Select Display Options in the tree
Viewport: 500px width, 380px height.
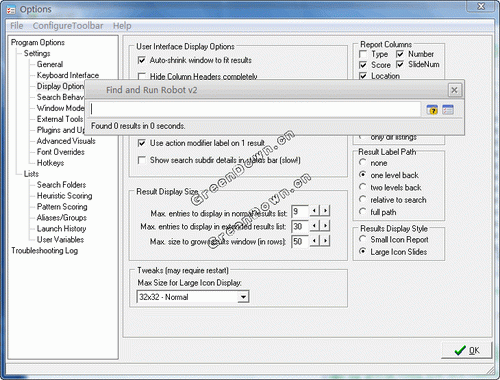(x=60, y=86)
